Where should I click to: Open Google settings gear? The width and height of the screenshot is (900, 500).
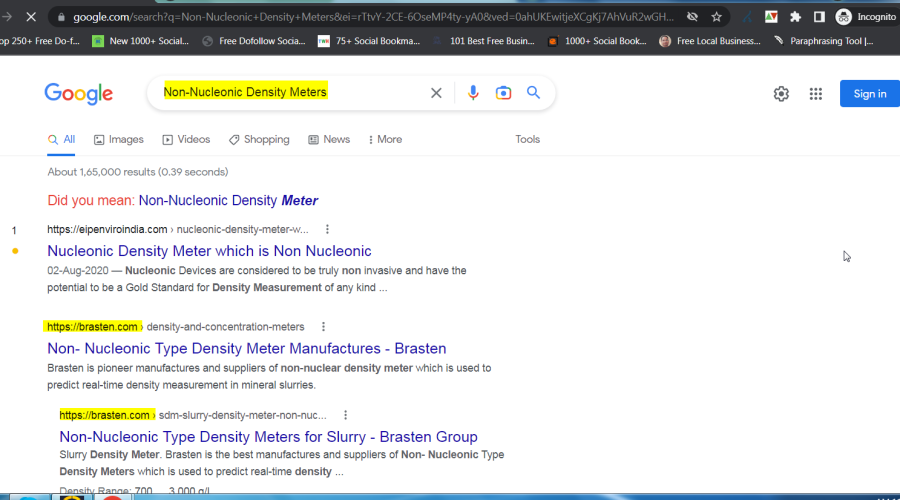click(x=781, y=94)
